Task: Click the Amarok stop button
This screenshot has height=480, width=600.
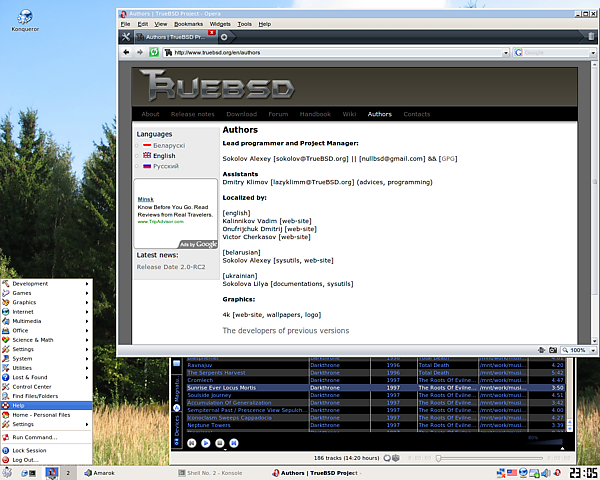Action: (219, 442)
